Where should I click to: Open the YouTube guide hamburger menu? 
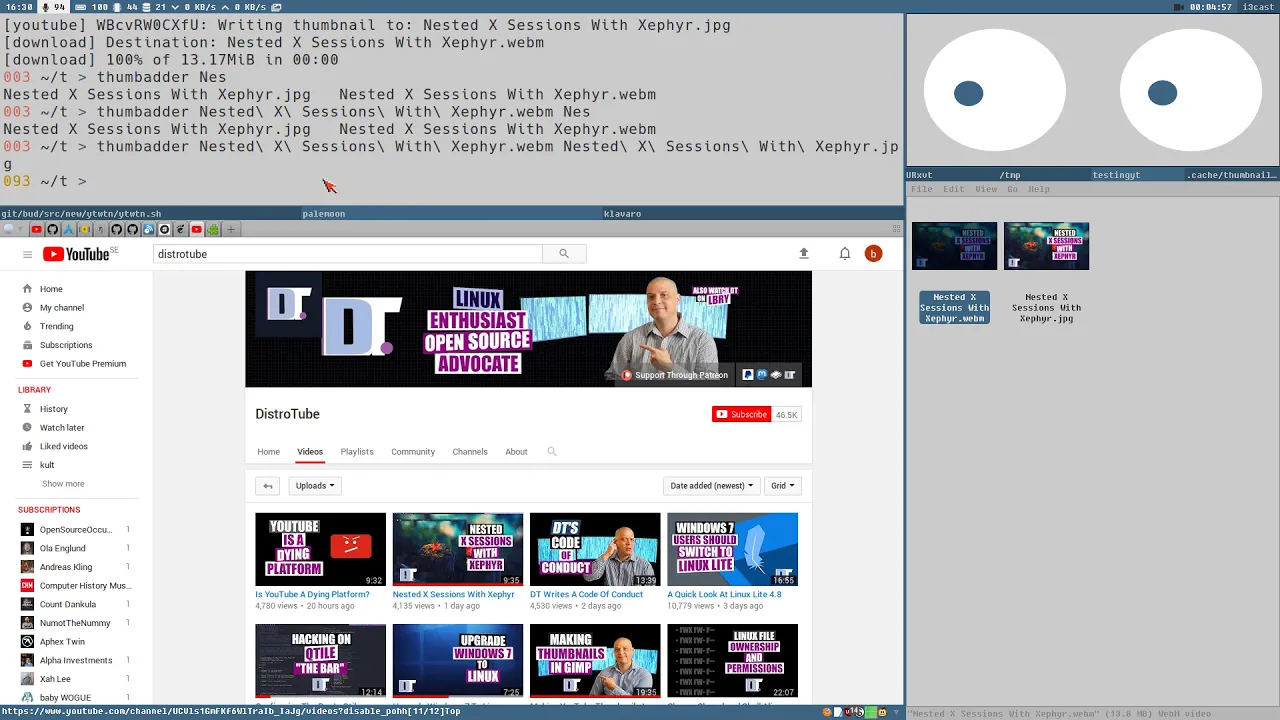pyautogui.click(x=28, y=254)
